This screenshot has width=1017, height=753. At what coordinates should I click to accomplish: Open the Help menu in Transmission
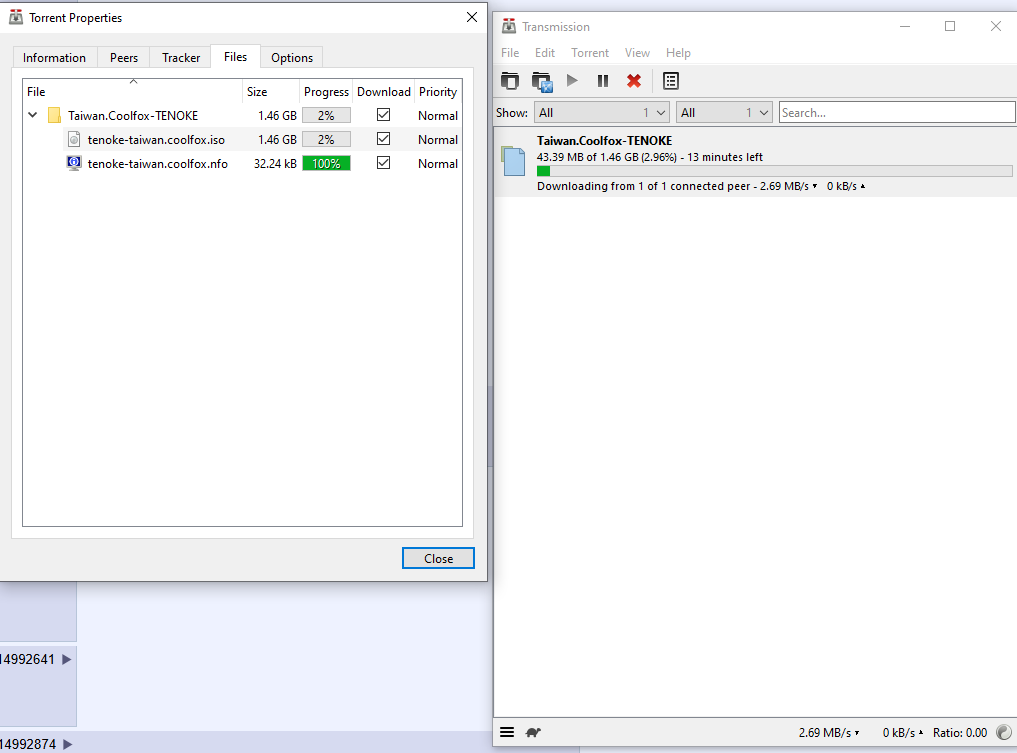click(678, 53)
